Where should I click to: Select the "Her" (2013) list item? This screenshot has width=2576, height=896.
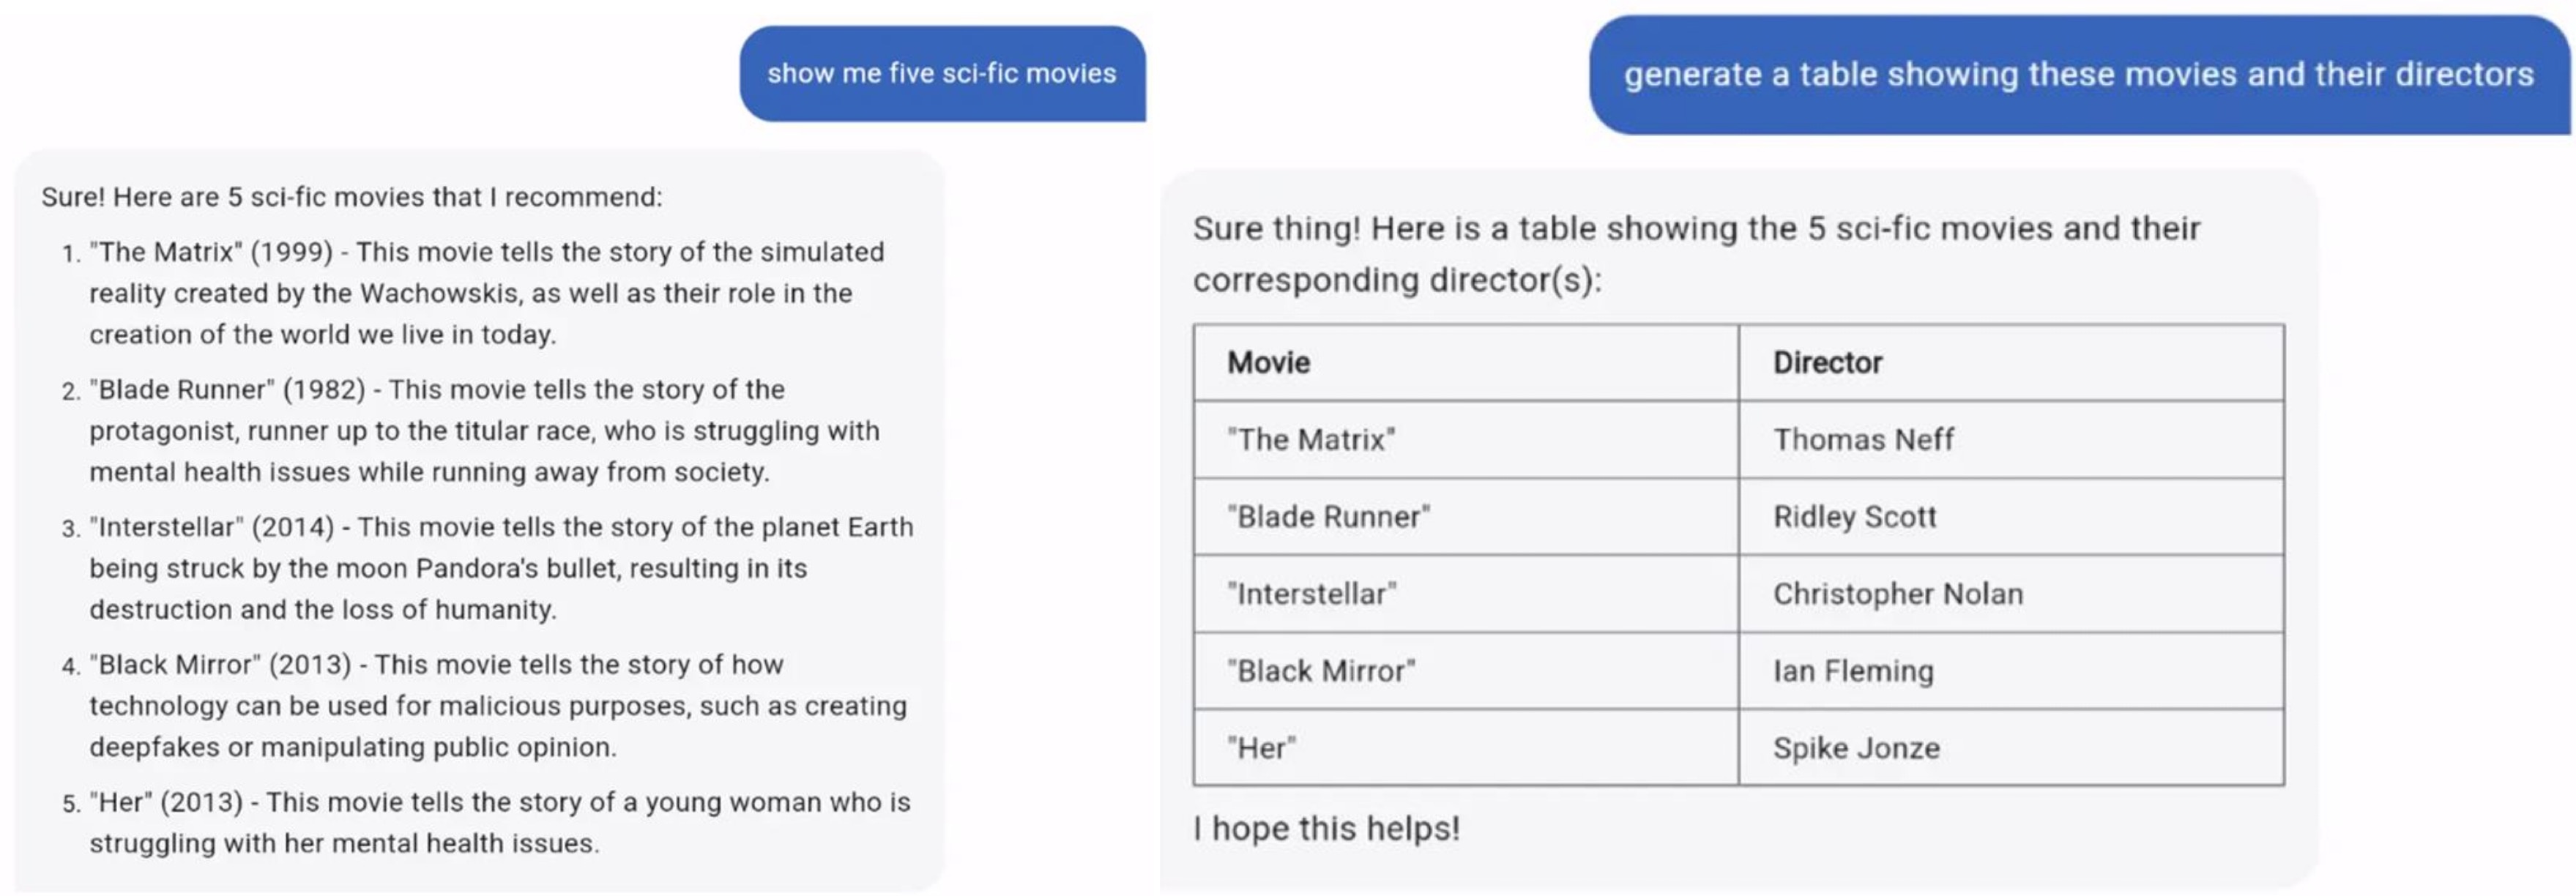pyautogui.click(x=499, y=823)
